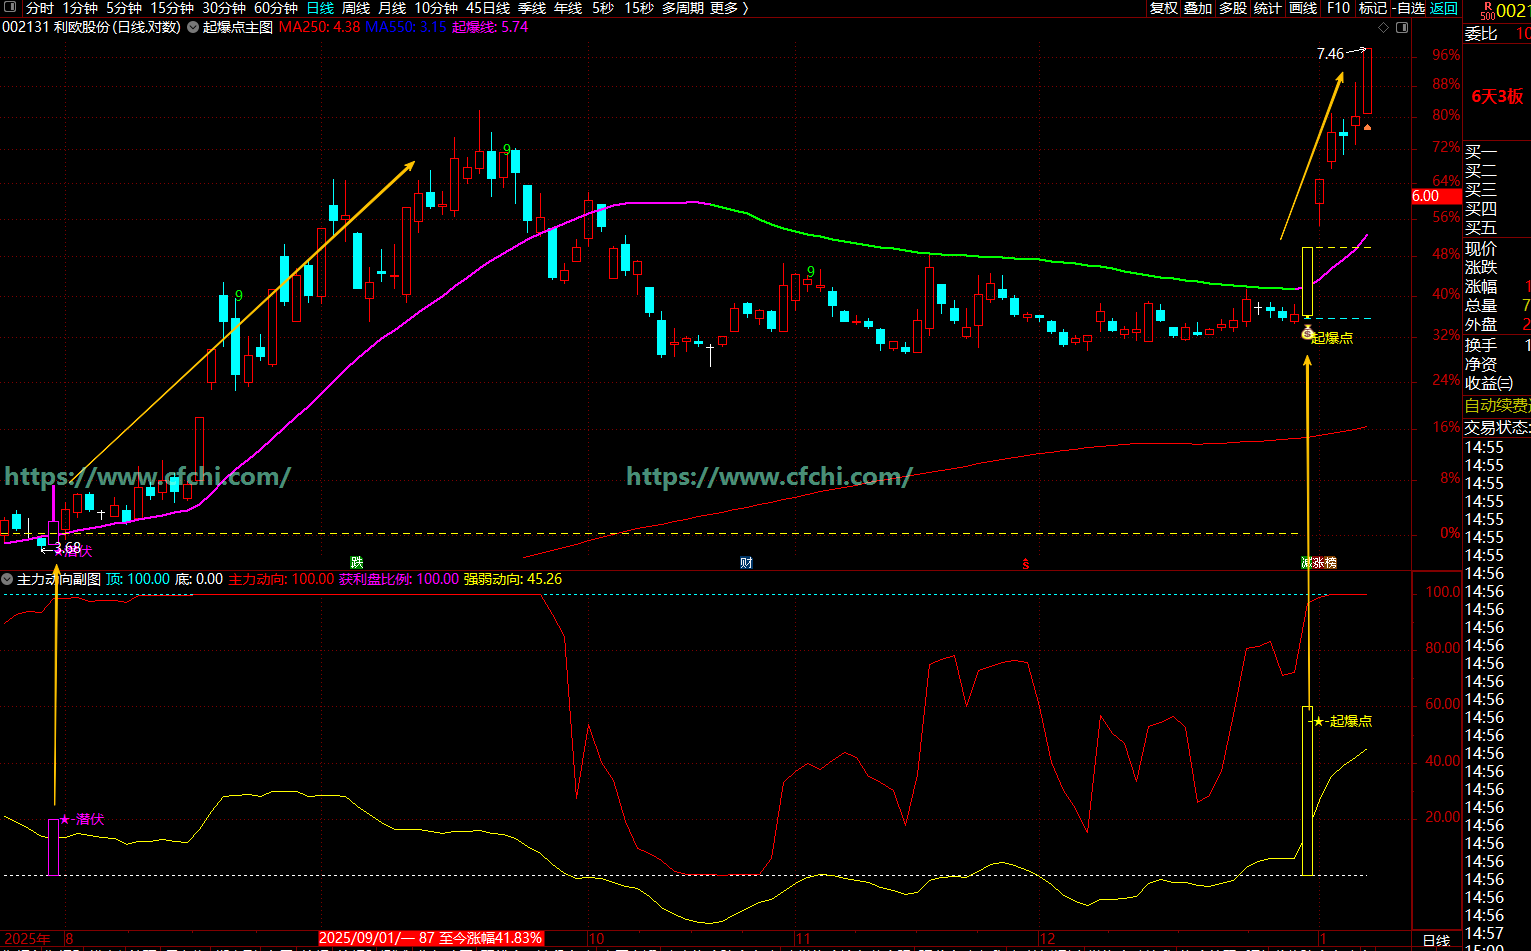Click the blue 财 financial event marker
1531x951 pixels.
746,563
